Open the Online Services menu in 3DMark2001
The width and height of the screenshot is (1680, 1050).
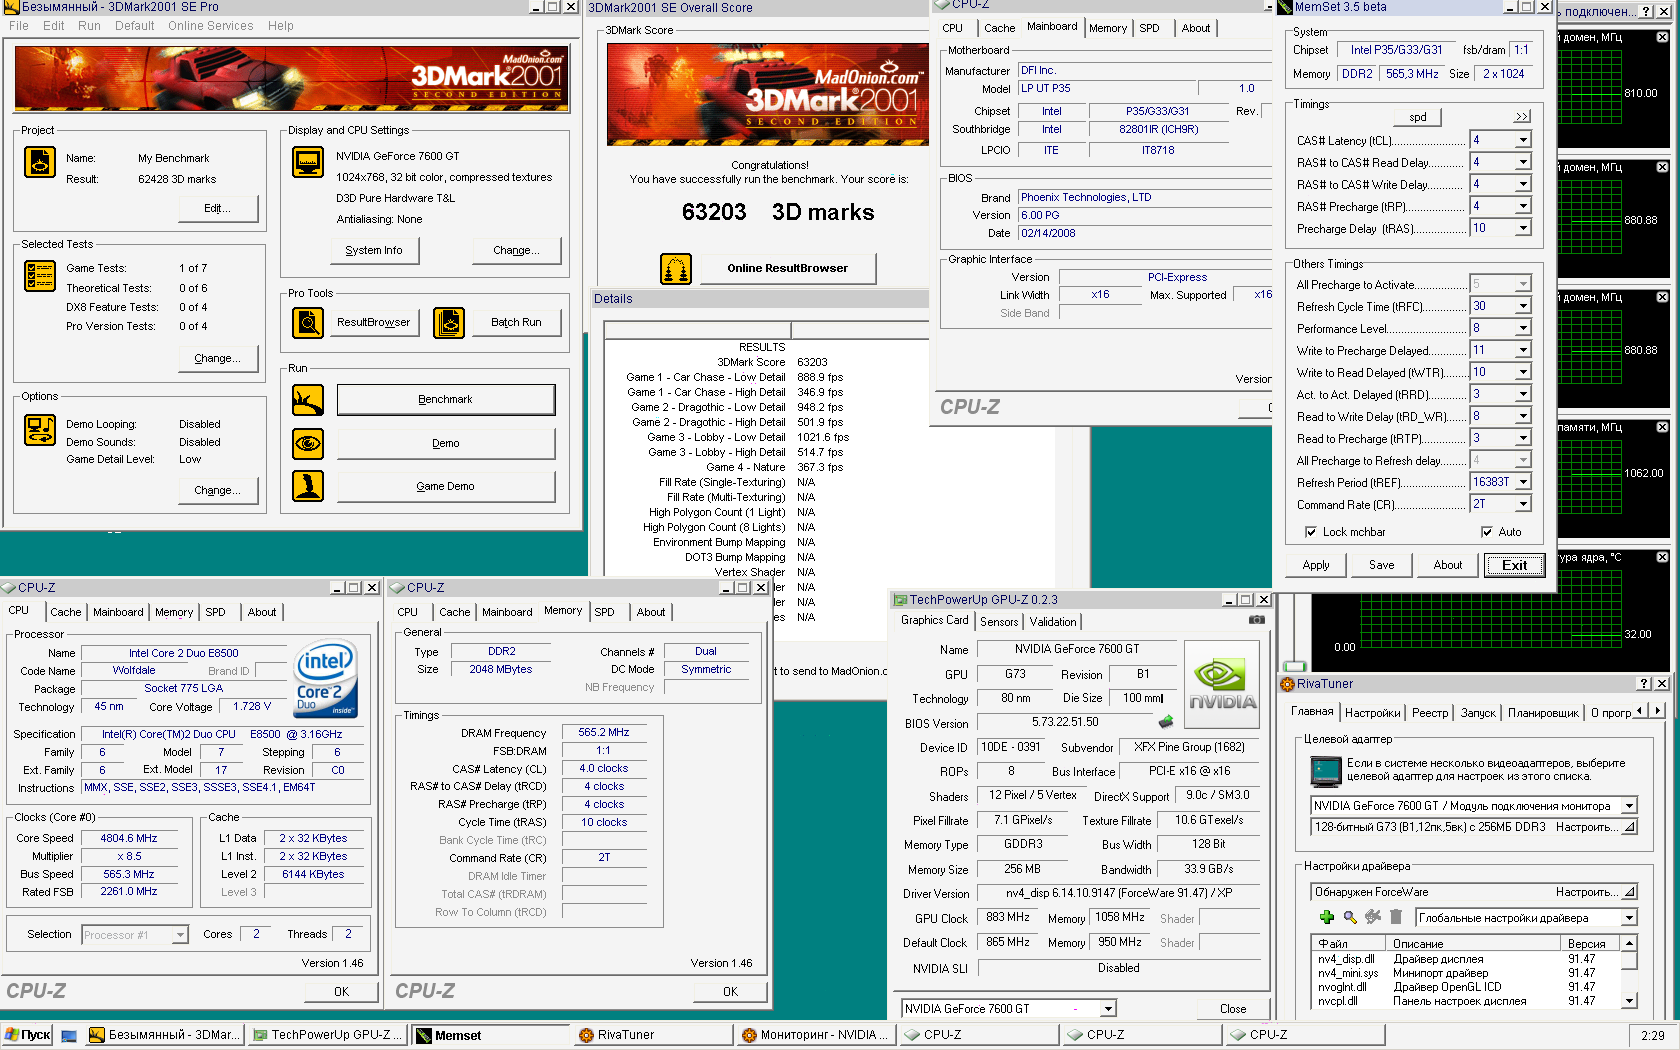click(210, 26)
